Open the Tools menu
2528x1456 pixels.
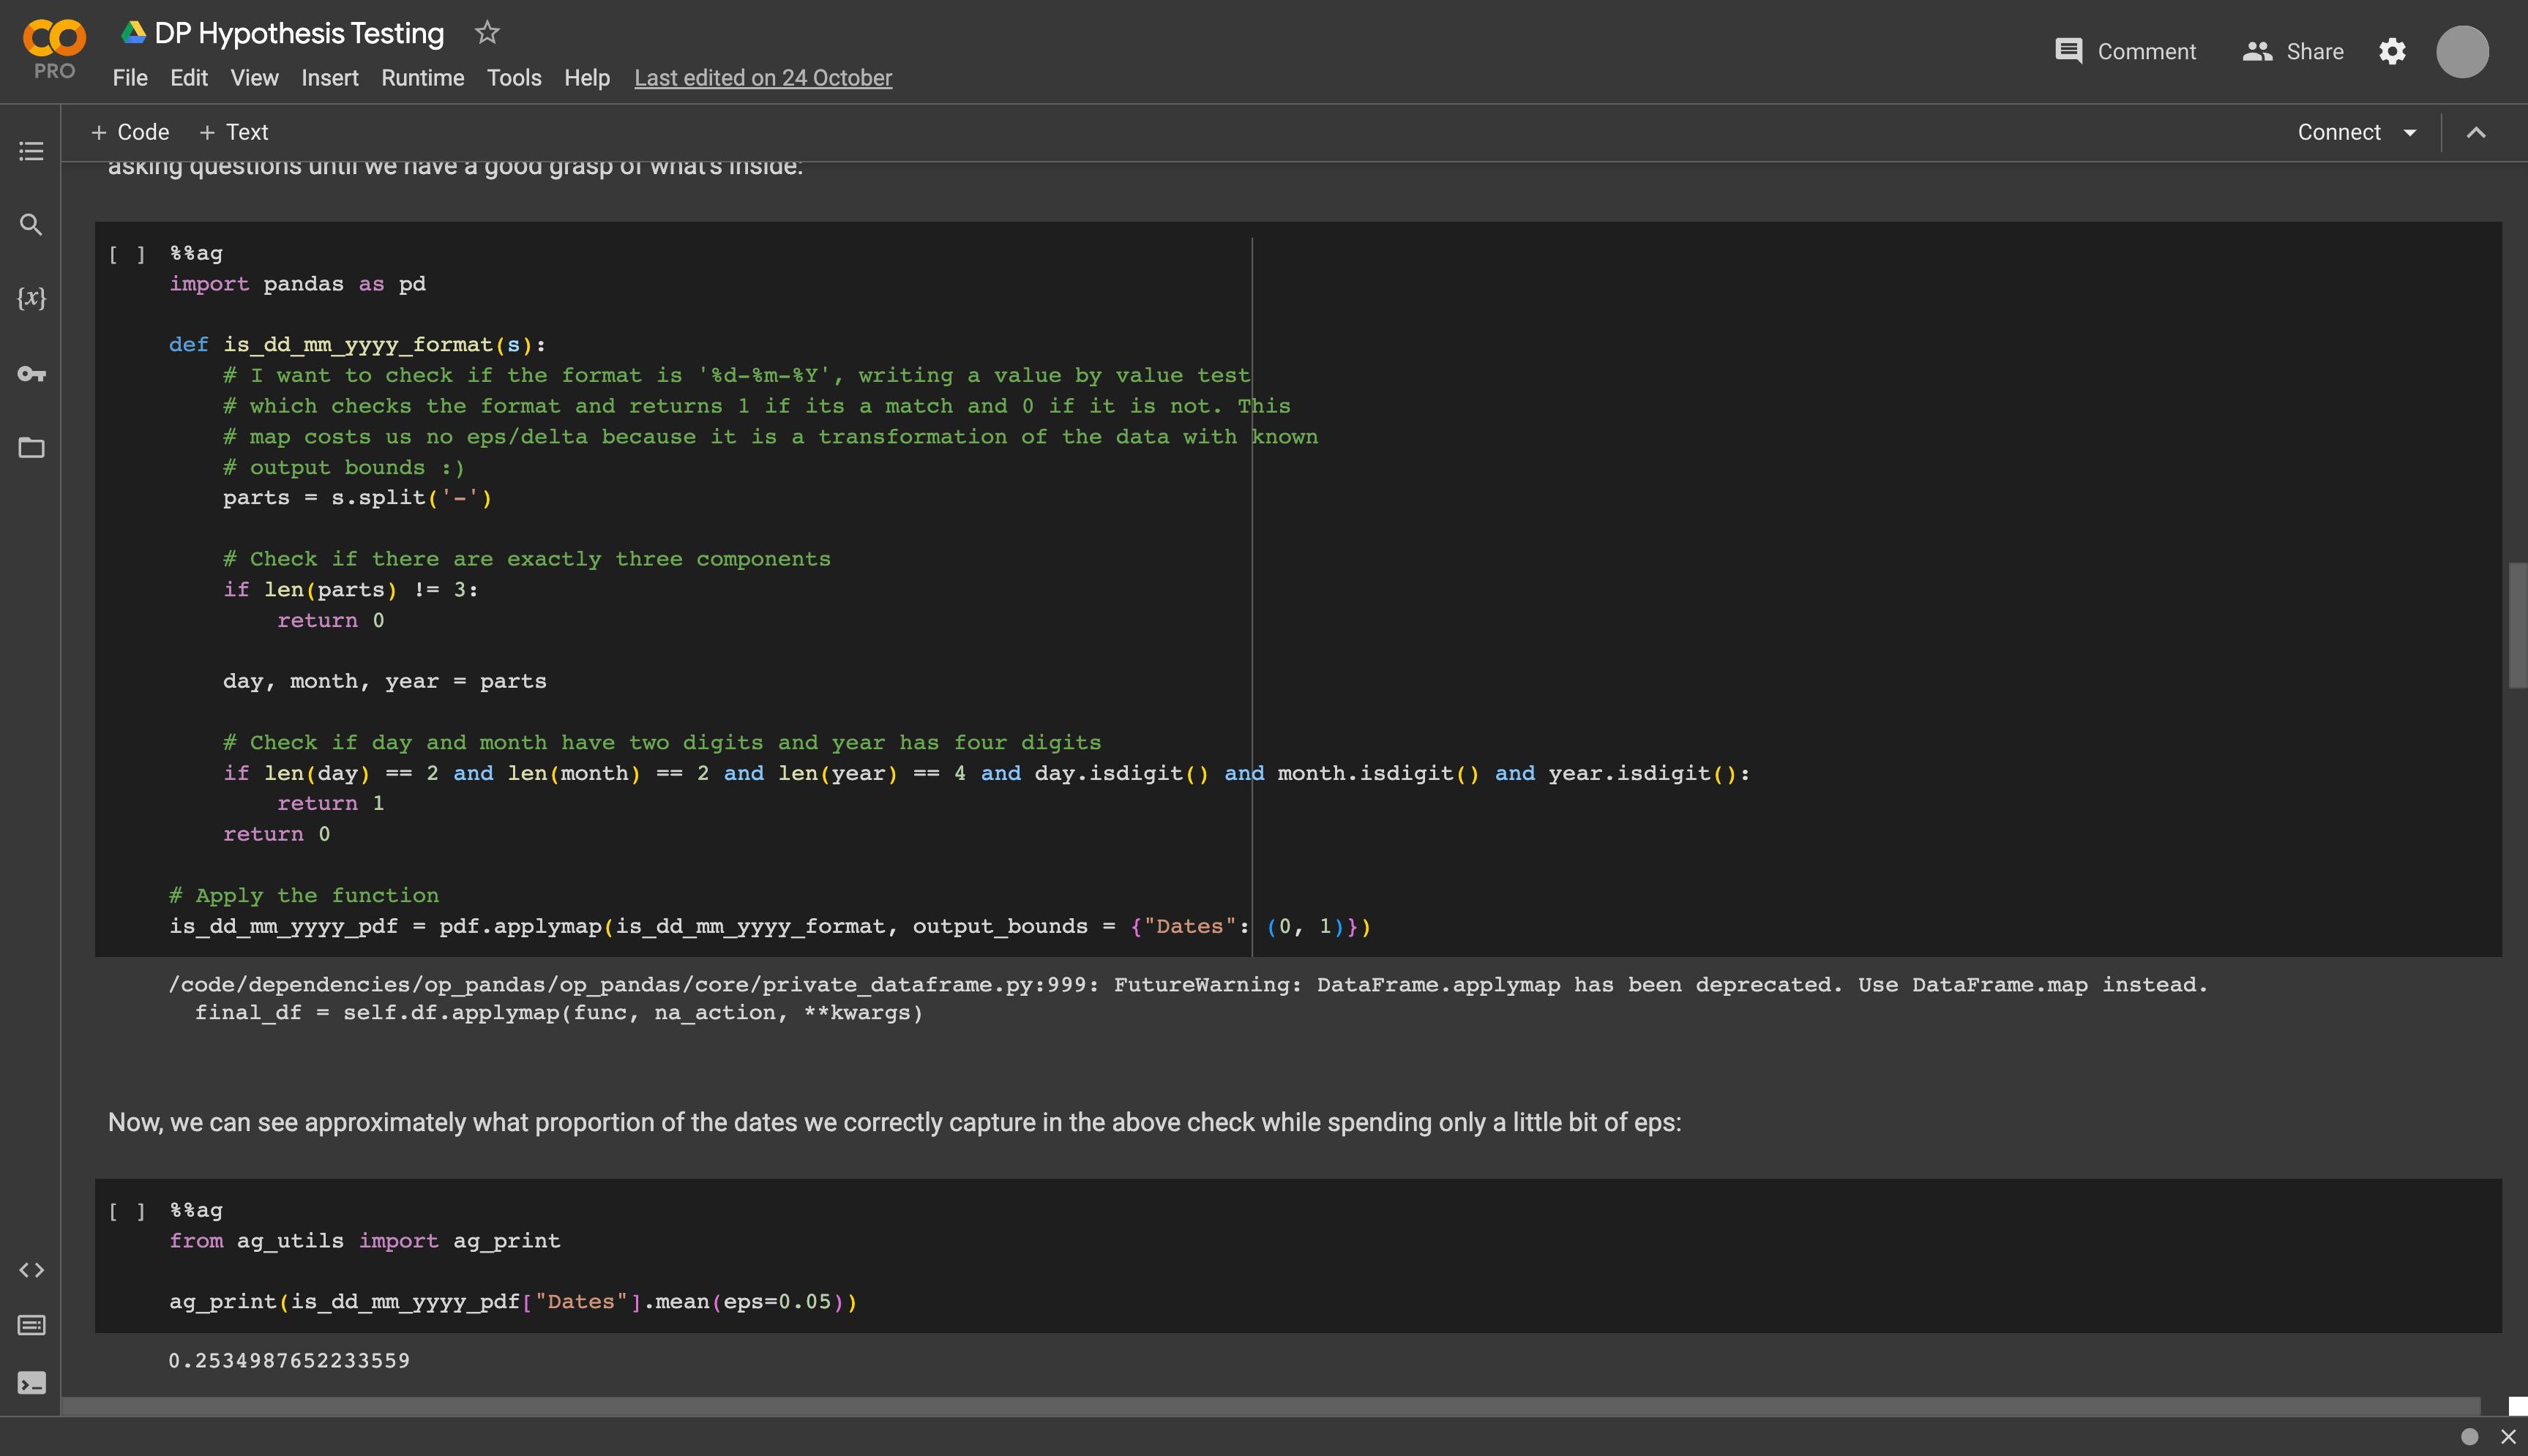tap(514, 78)
